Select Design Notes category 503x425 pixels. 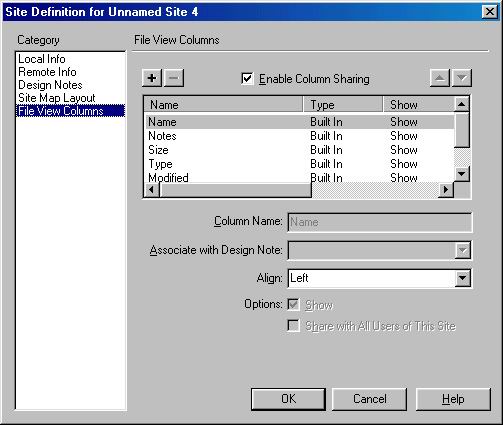[x=50, y=85]
